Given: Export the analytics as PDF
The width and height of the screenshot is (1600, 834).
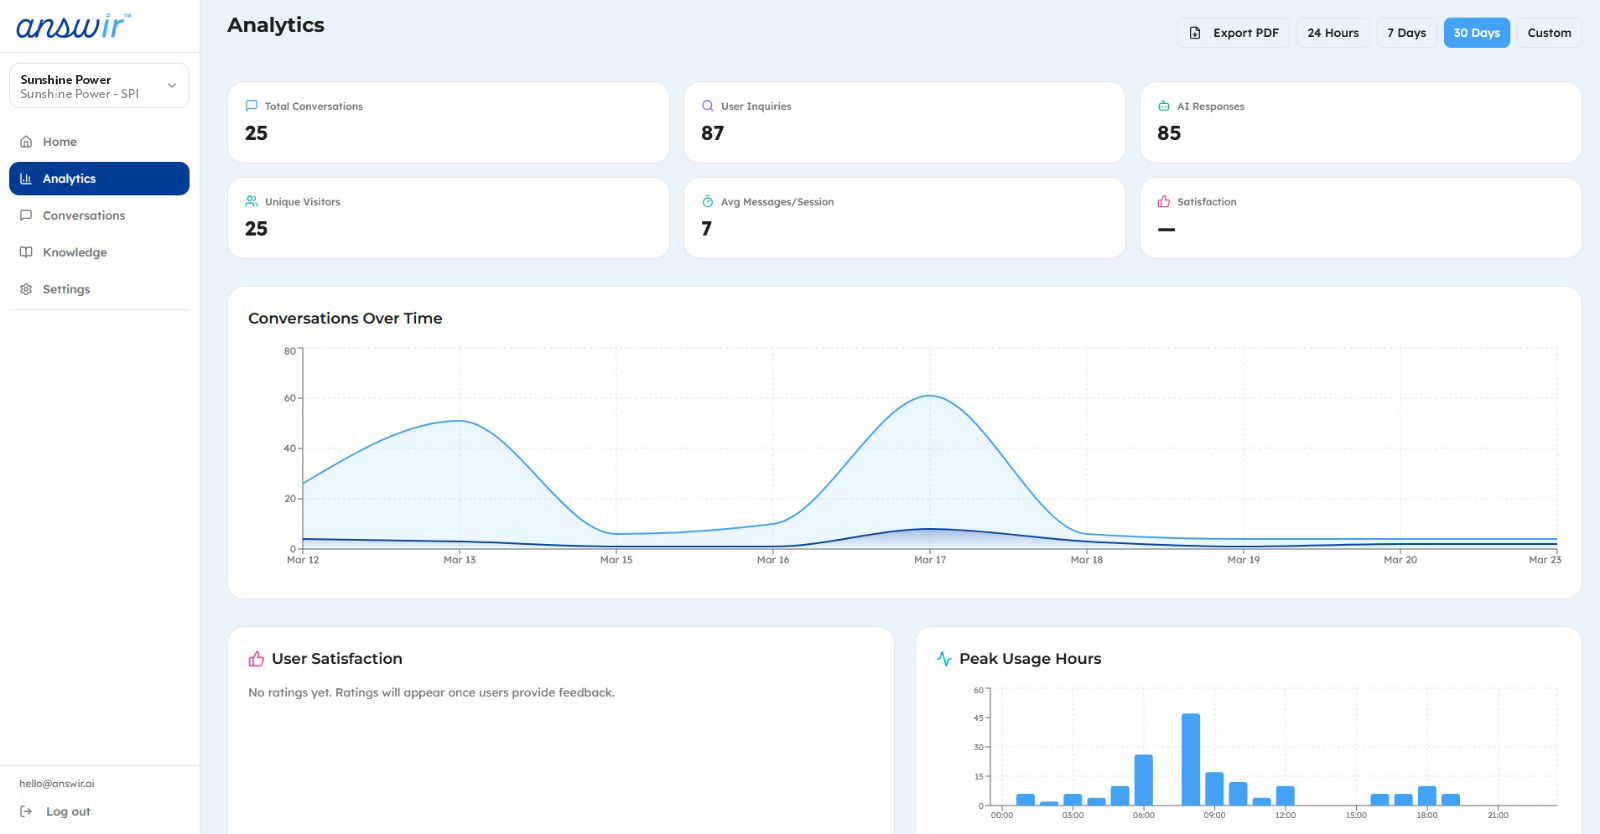Looking at the screenshot, I should (x=1233, y=33).
